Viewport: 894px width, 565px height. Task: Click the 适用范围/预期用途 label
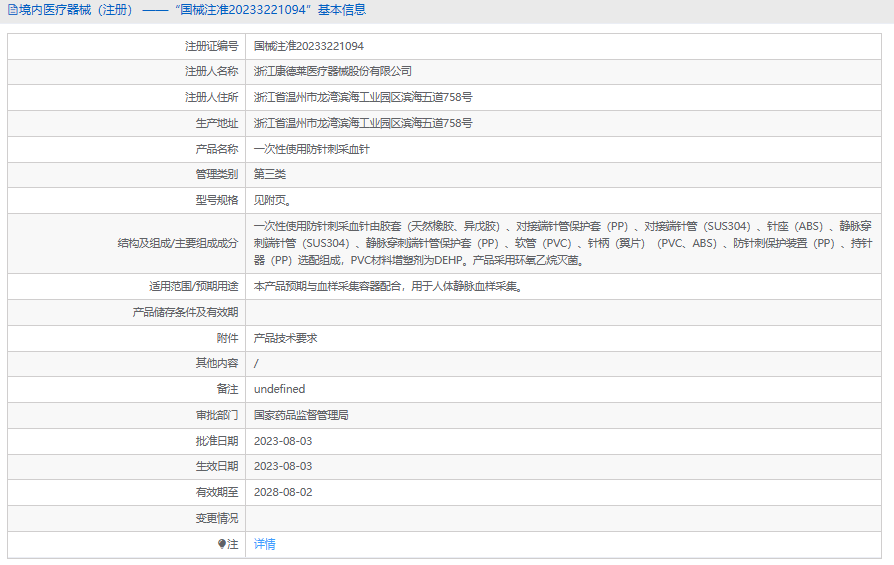(x=194, y=286)
